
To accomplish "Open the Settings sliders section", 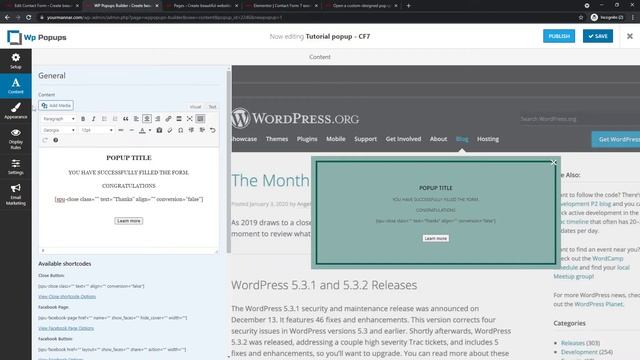I will click(16, 167).
